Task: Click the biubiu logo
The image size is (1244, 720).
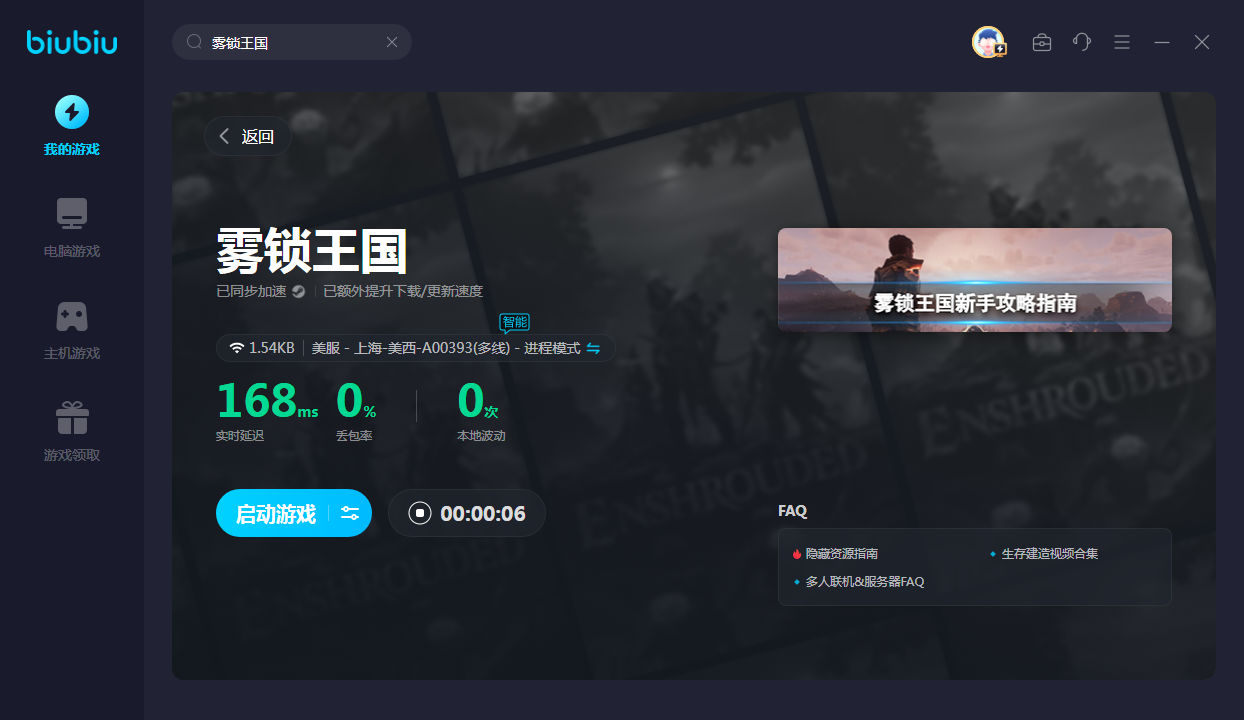Action: coord(71,42)
